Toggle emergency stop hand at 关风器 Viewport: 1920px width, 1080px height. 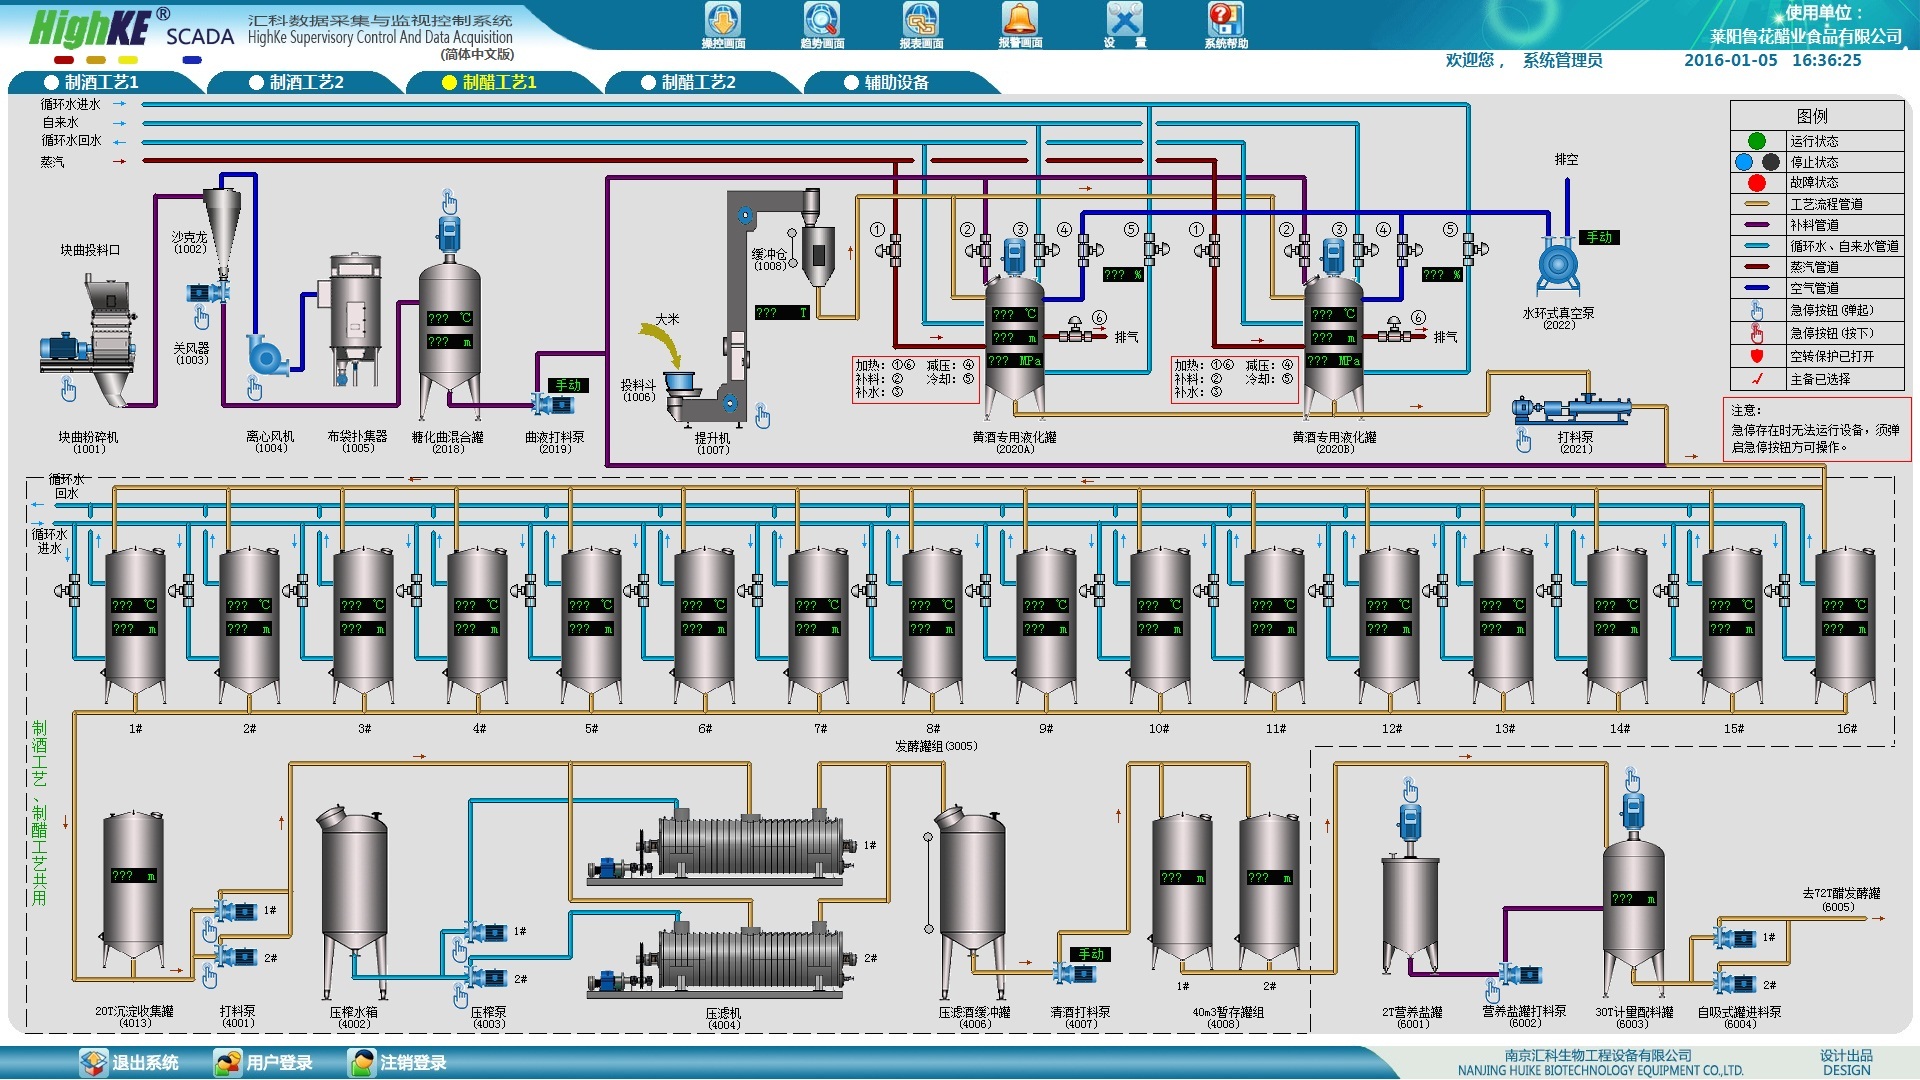pyautogui.click(x=202, y=318)
